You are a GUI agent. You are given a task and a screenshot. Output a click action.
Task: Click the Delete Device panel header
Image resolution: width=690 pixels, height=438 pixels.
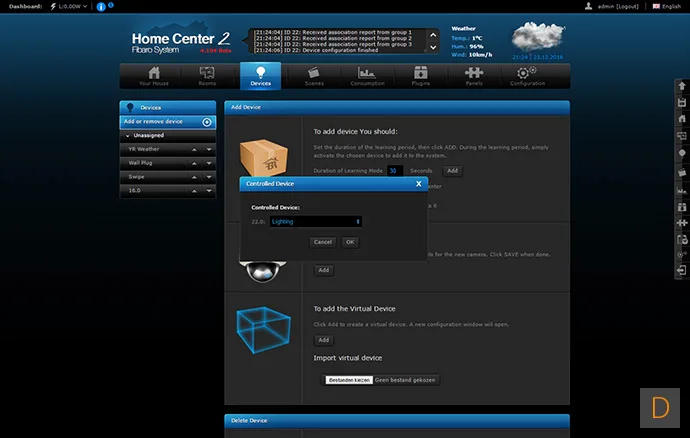coord(397,421)
